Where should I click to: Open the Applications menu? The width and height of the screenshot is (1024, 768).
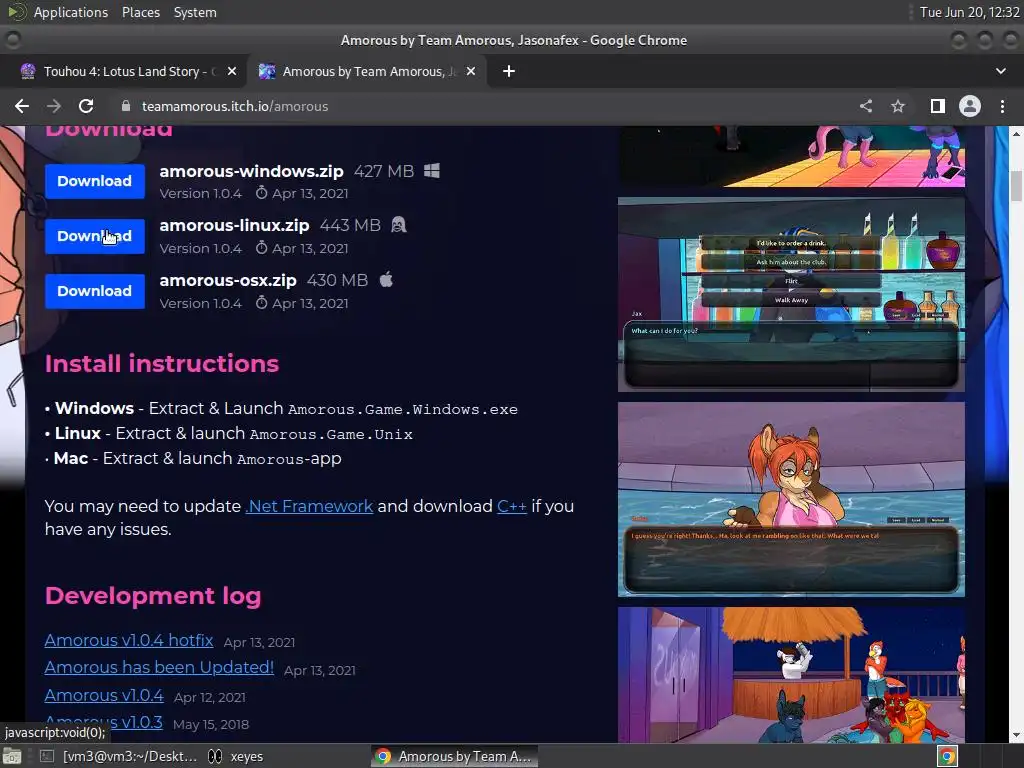[x=71, y=12]
